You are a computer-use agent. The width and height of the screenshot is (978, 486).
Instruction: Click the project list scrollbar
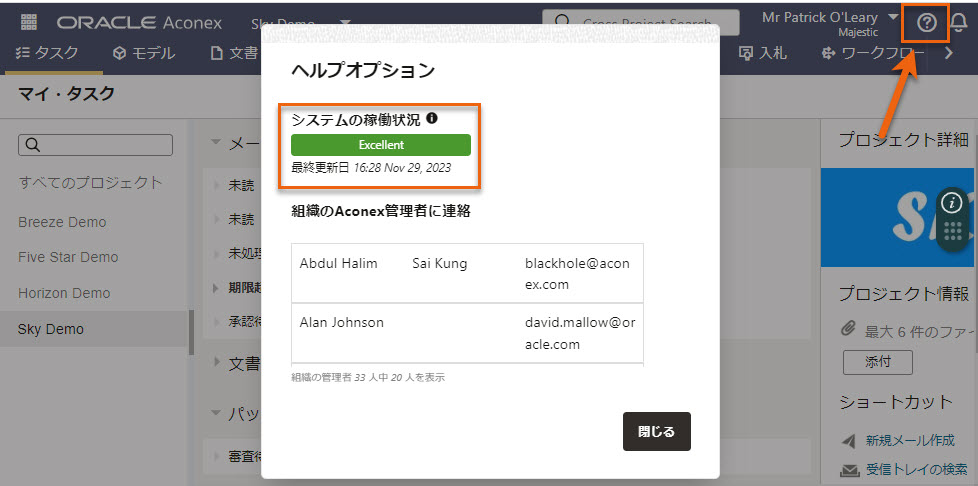[191, 332]
